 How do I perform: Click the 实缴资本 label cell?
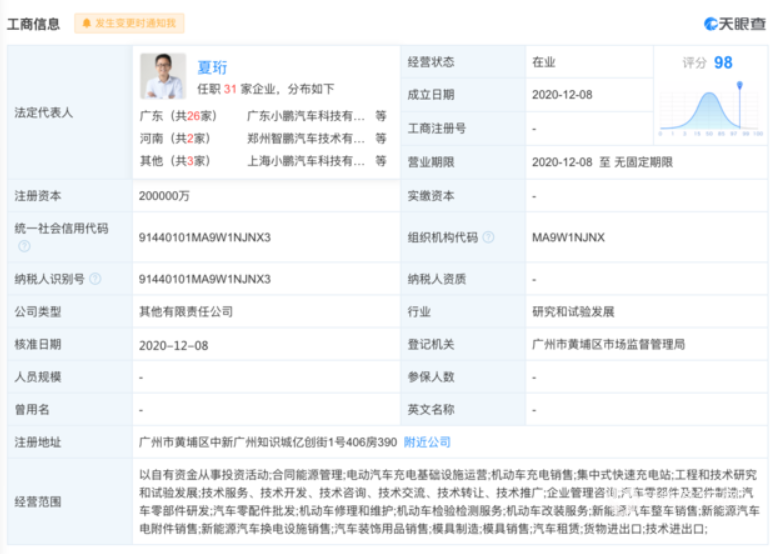pyautogui.click(x=463, y=196)
